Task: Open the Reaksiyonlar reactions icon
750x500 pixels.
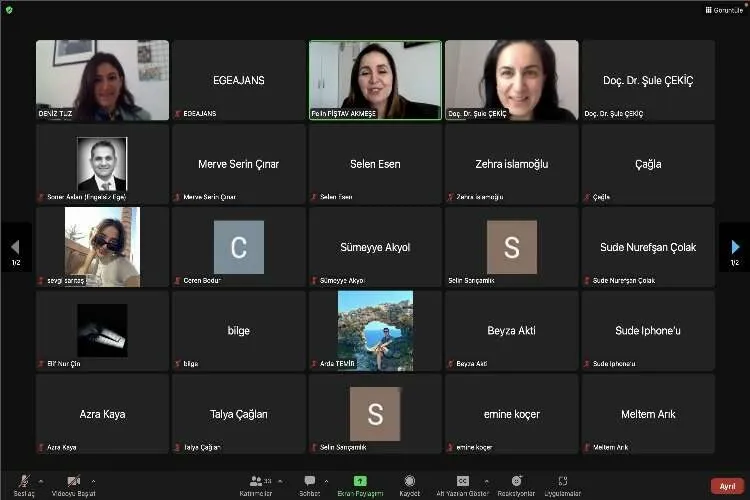Action: 516,484
